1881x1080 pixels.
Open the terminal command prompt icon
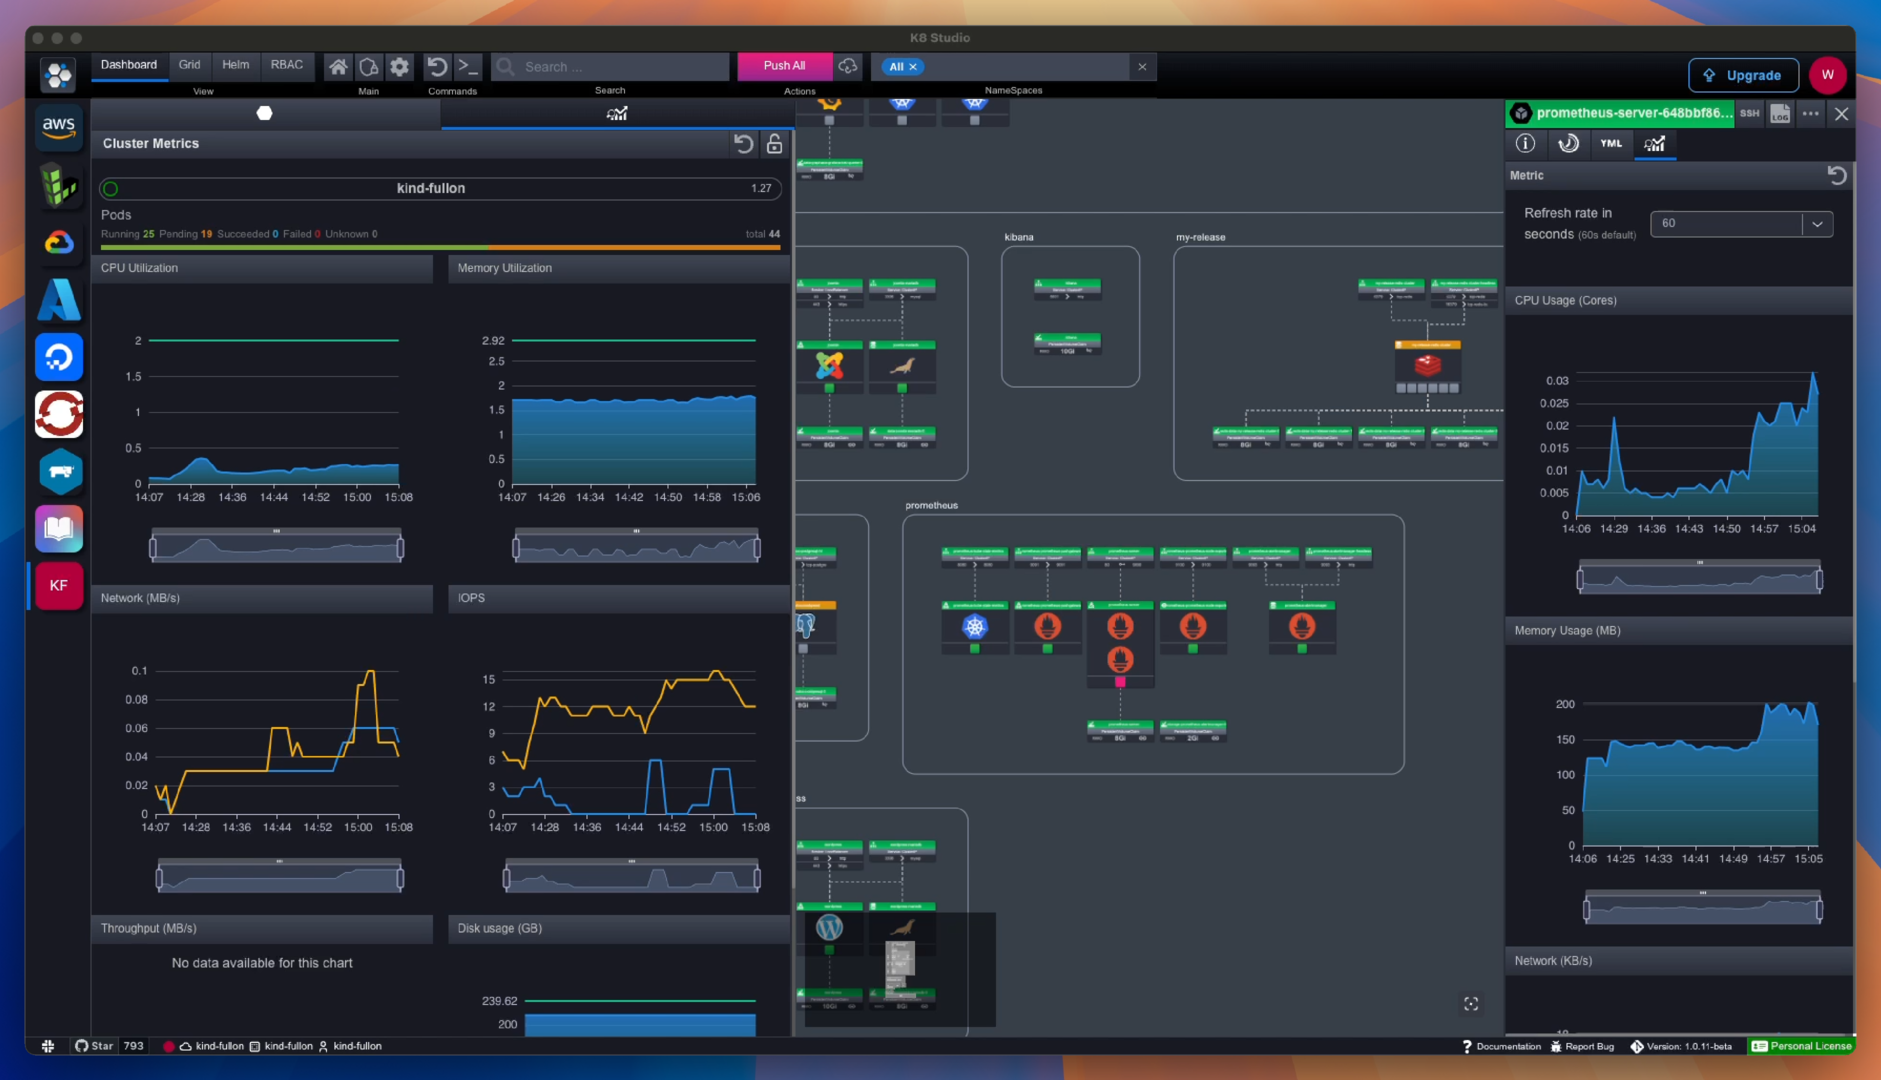(467, 67)
